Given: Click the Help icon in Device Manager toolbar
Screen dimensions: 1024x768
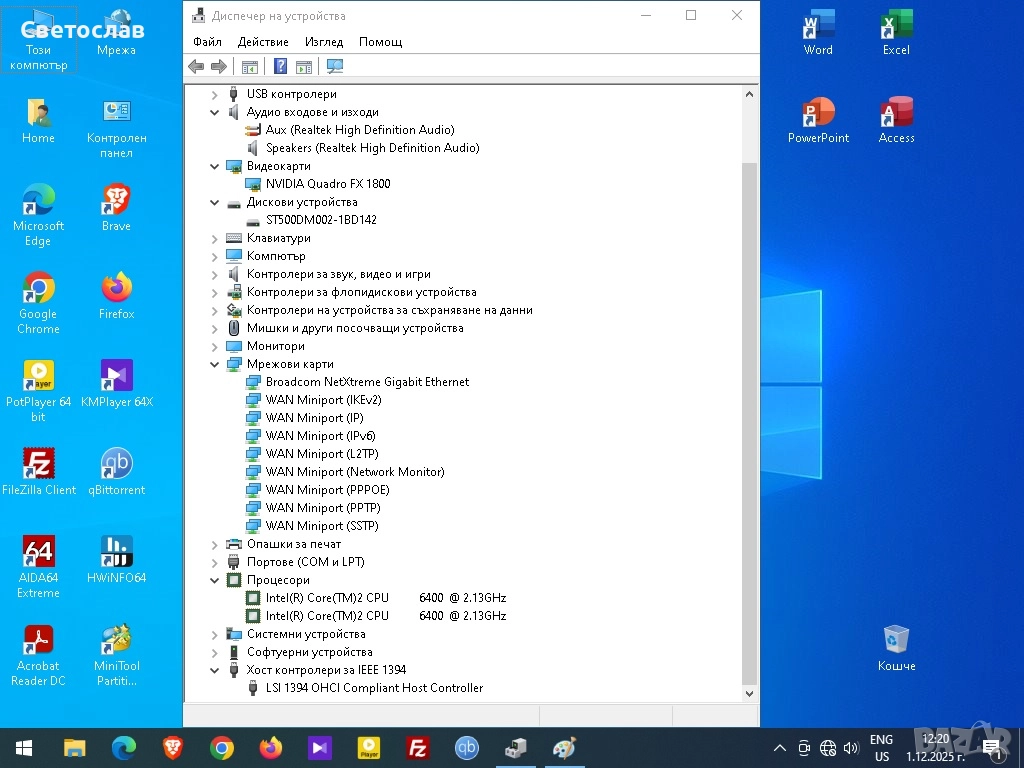Looking at the screenshot, I should pos(280,67).
